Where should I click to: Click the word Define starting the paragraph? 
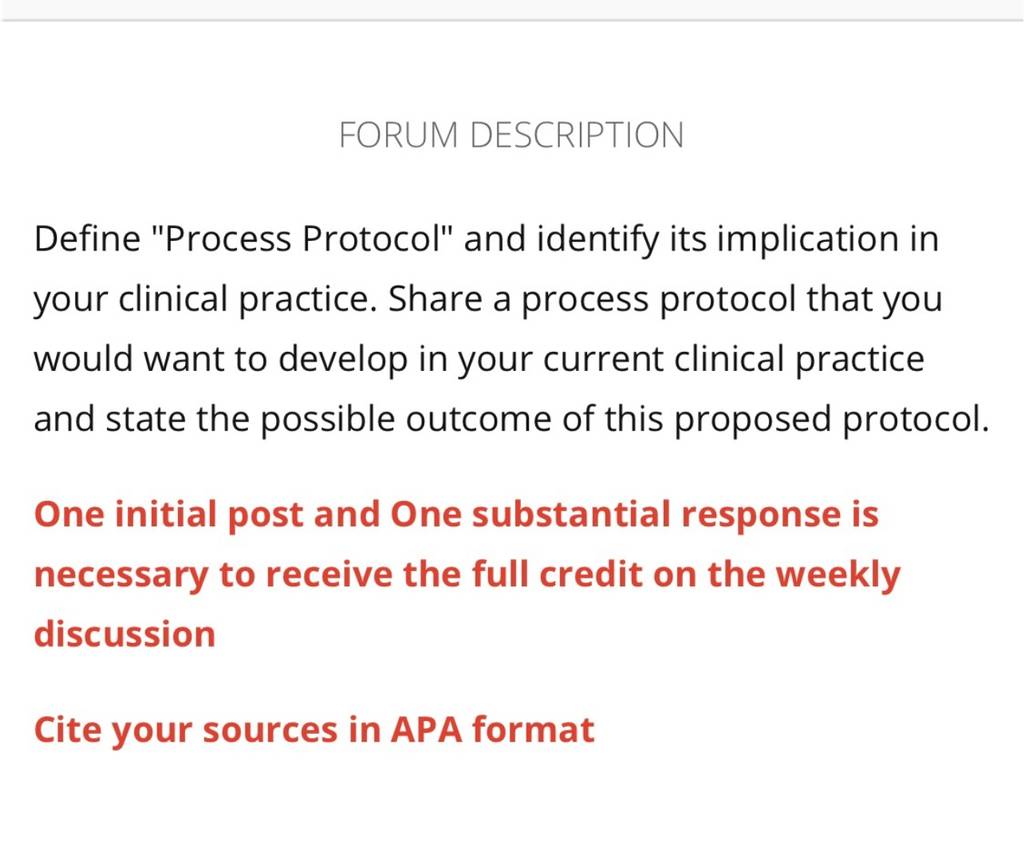pyautogui.click(x=87, y=238)
